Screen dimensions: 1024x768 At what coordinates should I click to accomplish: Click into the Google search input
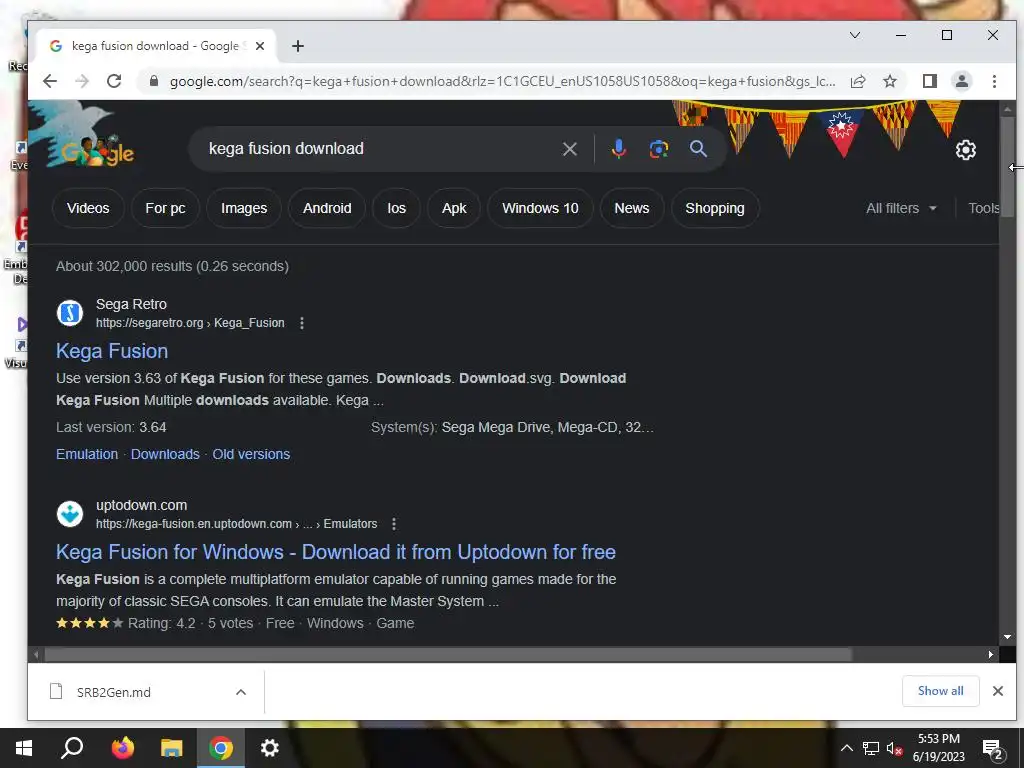tap(379, 149)
